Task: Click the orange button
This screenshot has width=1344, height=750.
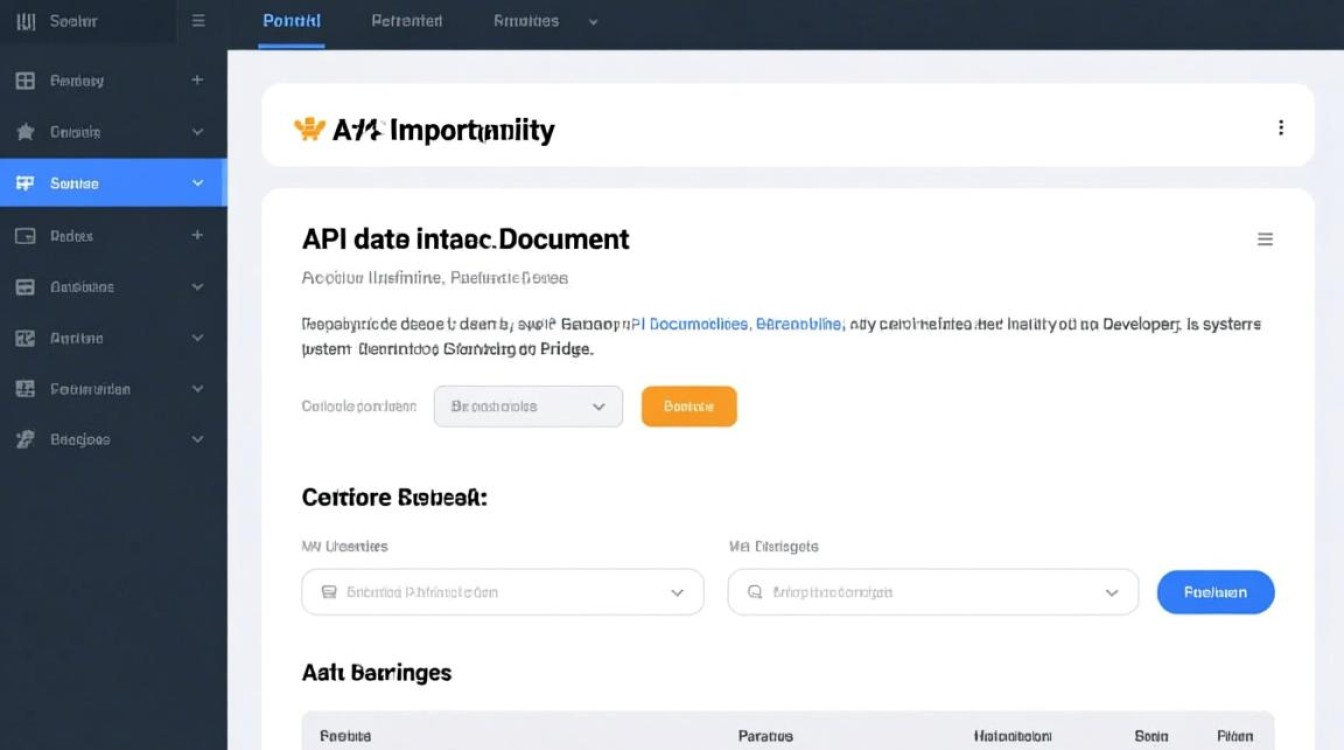Action: click(x=689, y=407)
